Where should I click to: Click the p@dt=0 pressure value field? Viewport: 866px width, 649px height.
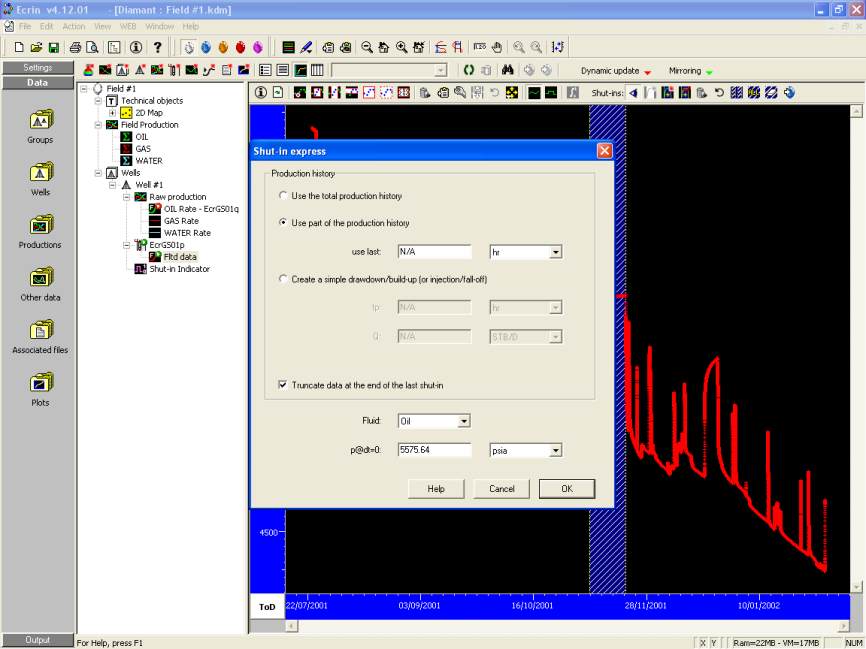[434, 451]
